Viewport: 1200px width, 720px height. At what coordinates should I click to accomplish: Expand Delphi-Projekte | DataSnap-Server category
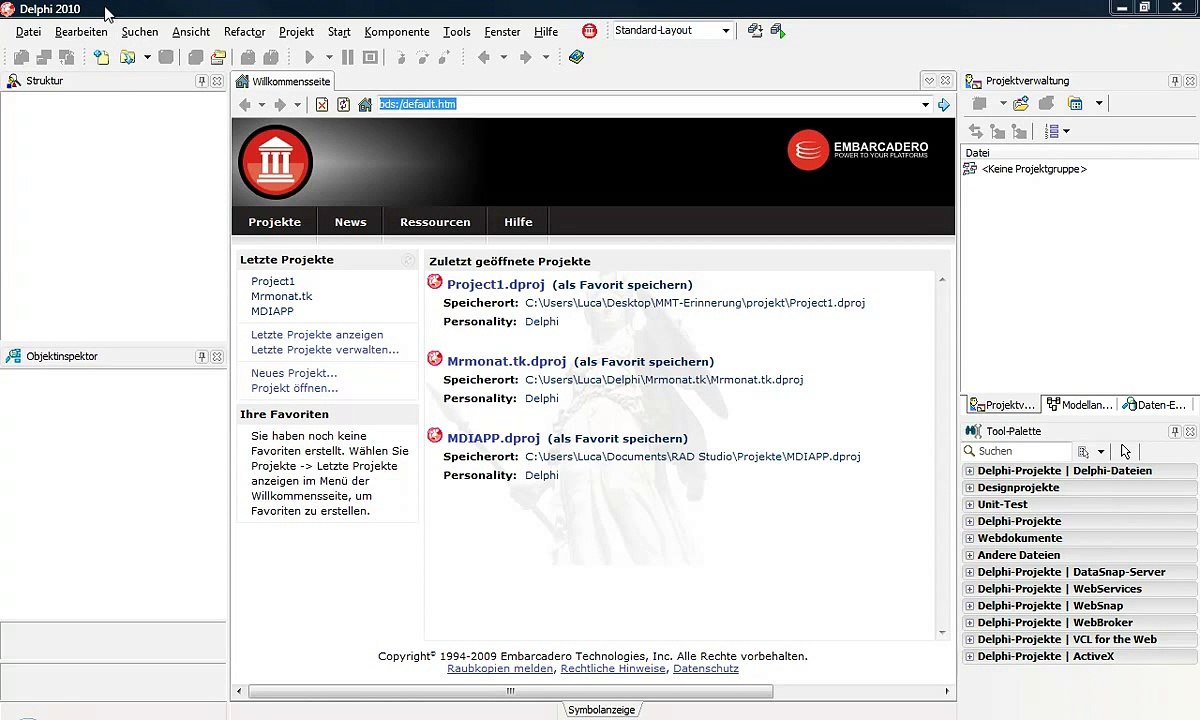[969, 572]
